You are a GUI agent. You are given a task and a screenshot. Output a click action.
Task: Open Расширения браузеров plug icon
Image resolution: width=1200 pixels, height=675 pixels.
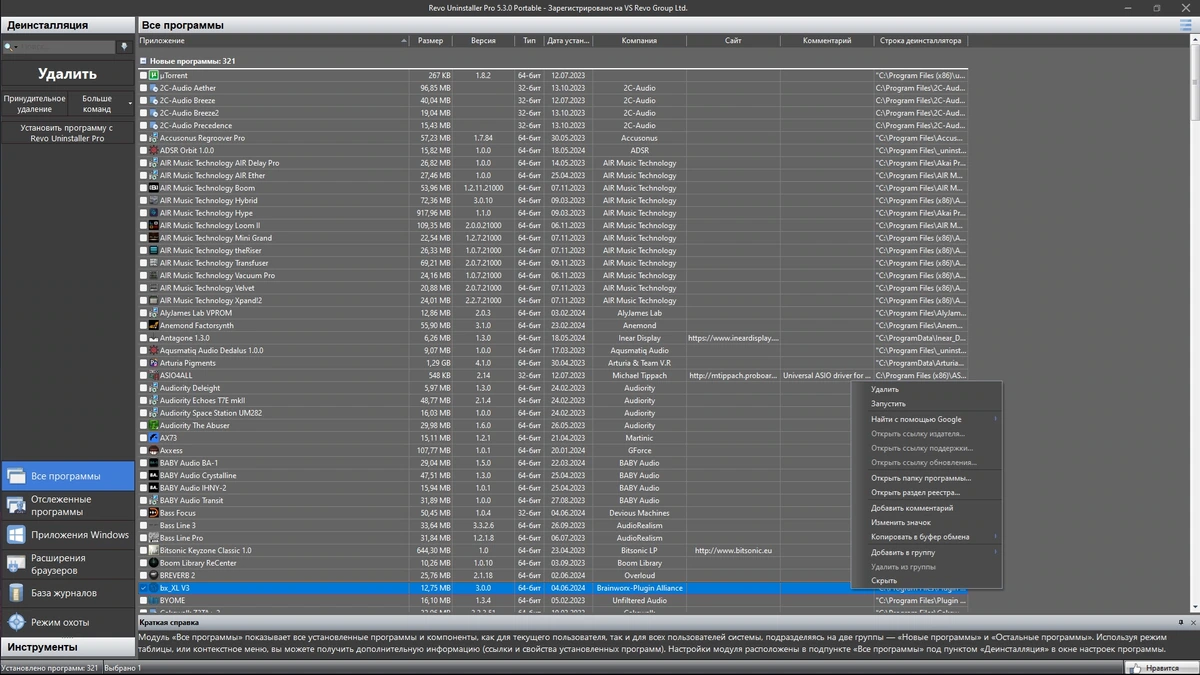[15, 564]
